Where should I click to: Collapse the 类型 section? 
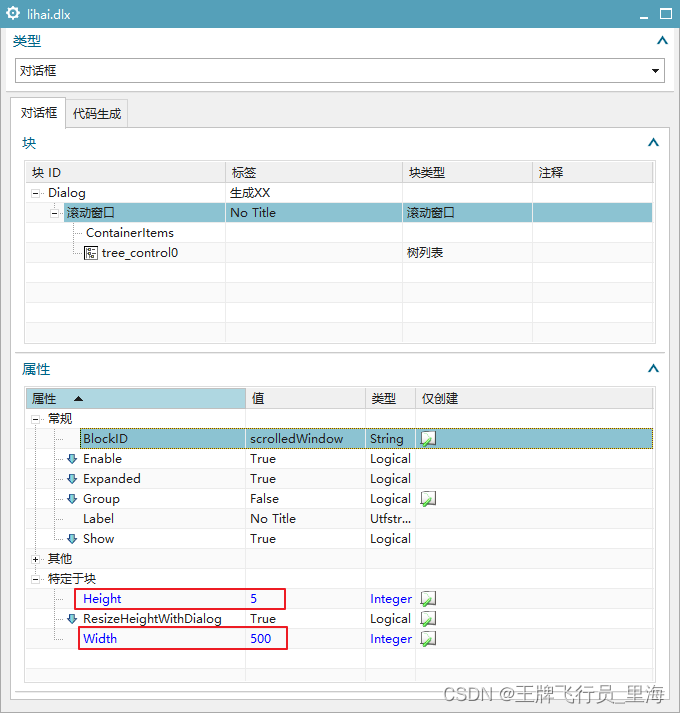[x=662, y=41]
